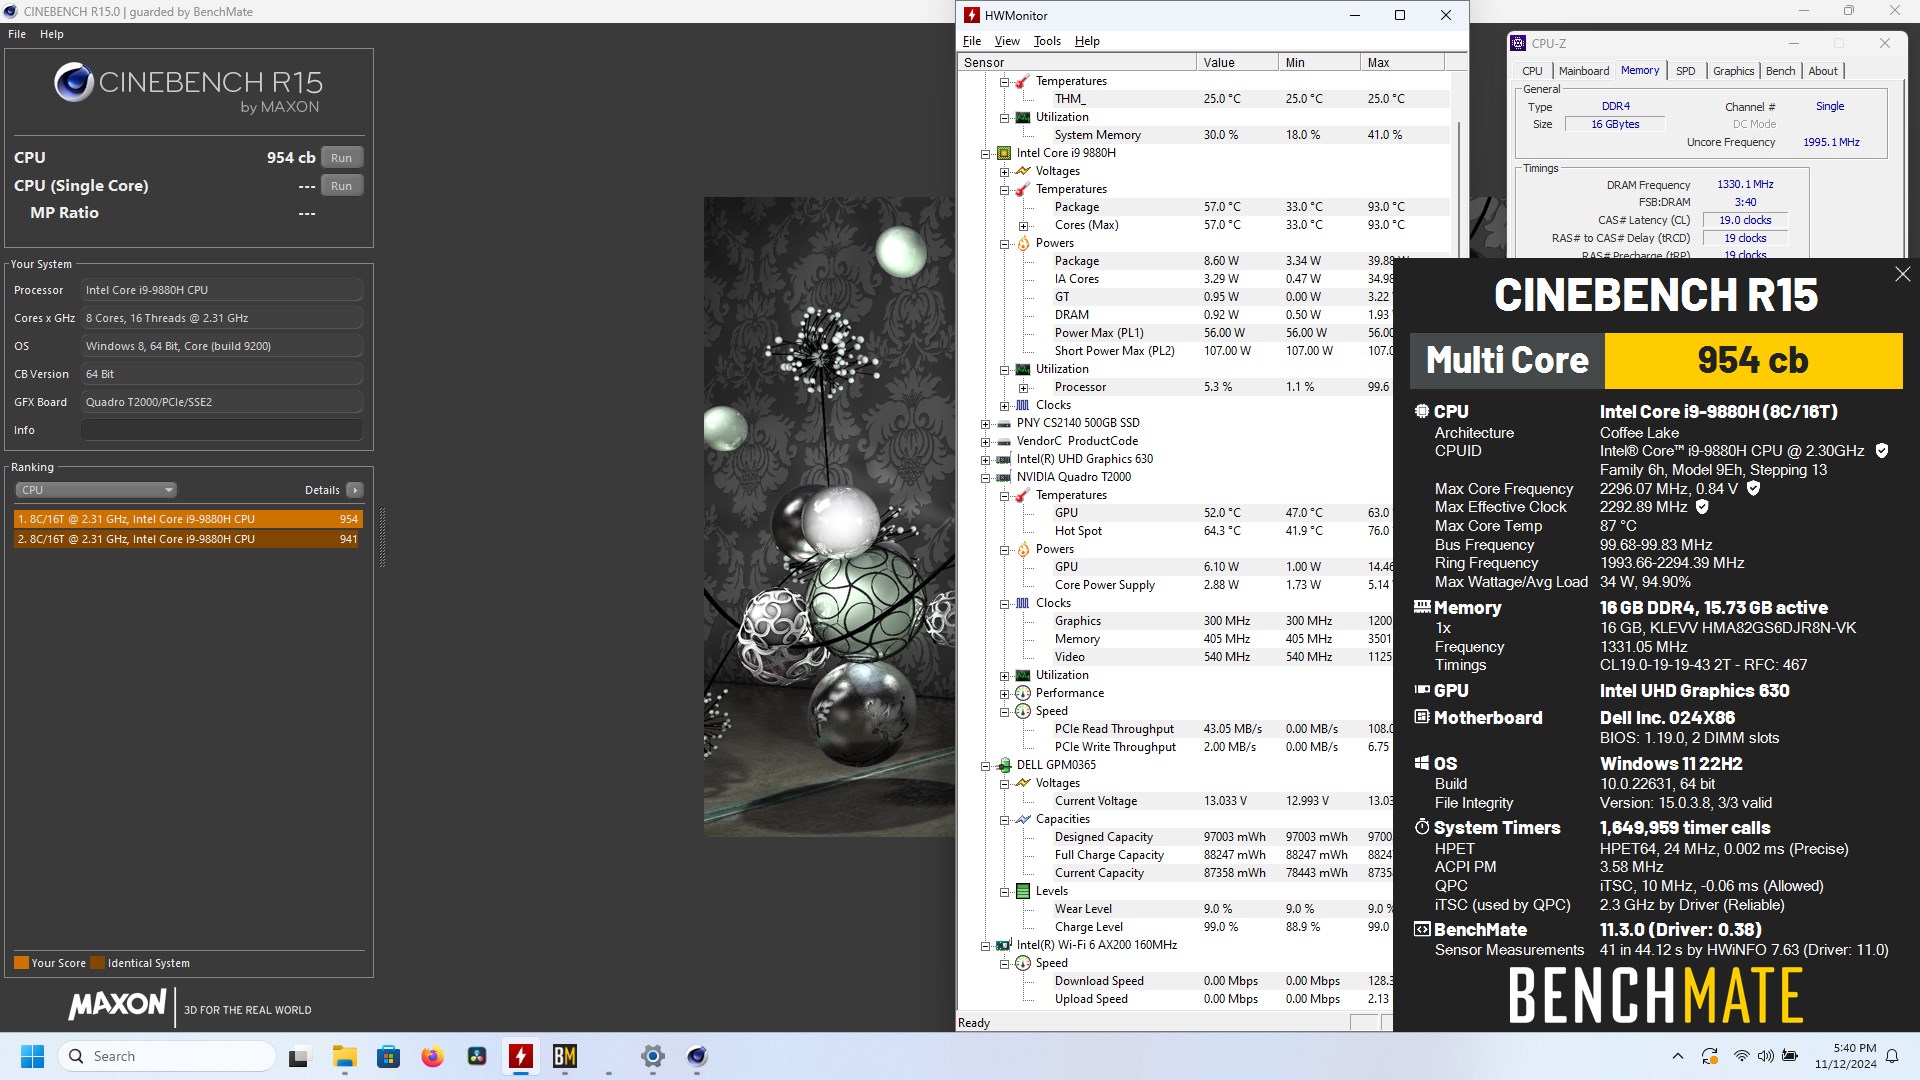
Task: Open HWMonitor Tools menu
Action: (x=1047, y=41)
